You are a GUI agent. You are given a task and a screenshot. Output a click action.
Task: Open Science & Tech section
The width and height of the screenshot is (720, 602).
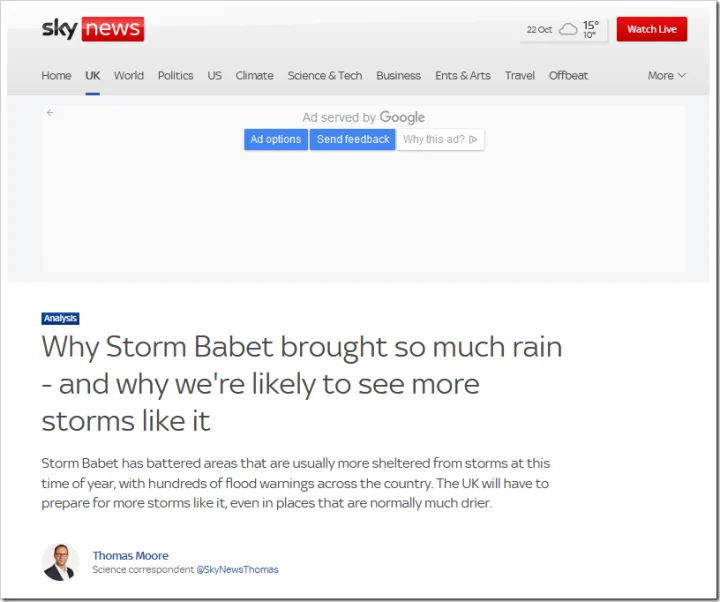click(x=325, y=75)
